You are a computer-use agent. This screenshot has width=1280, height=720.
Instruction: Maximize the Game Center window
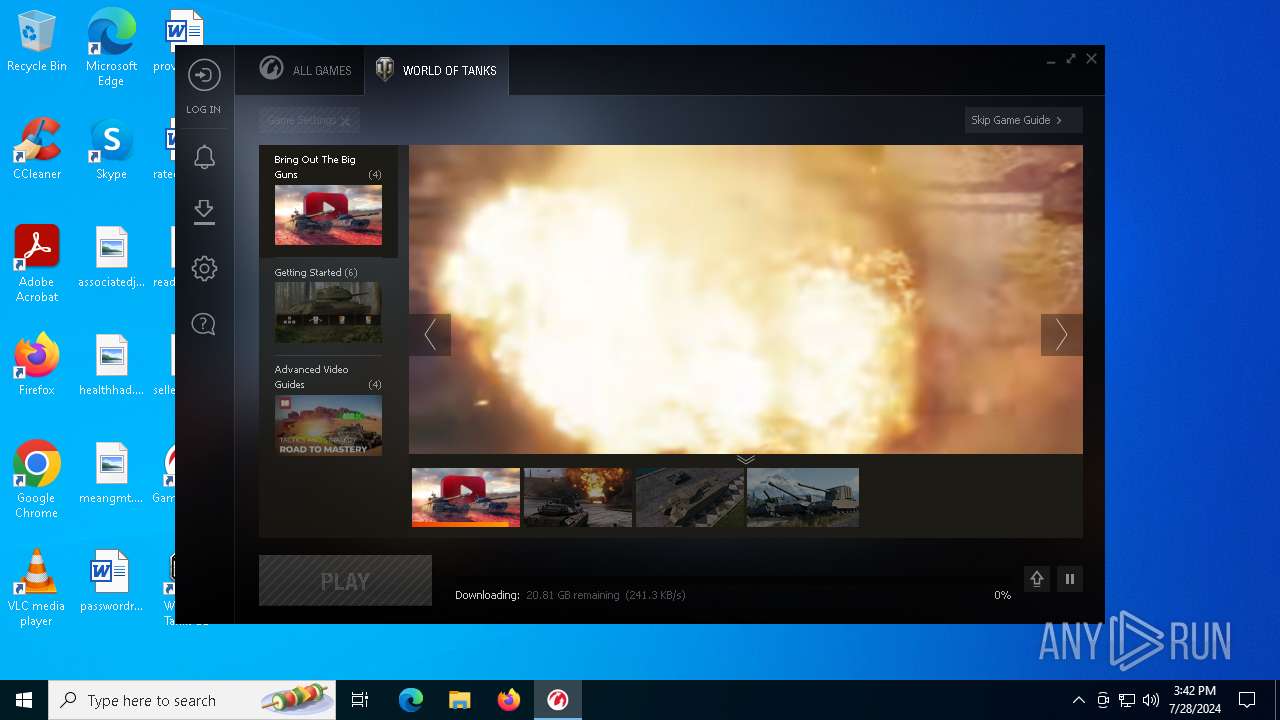pyautogui.click(x=1071, y=59)
